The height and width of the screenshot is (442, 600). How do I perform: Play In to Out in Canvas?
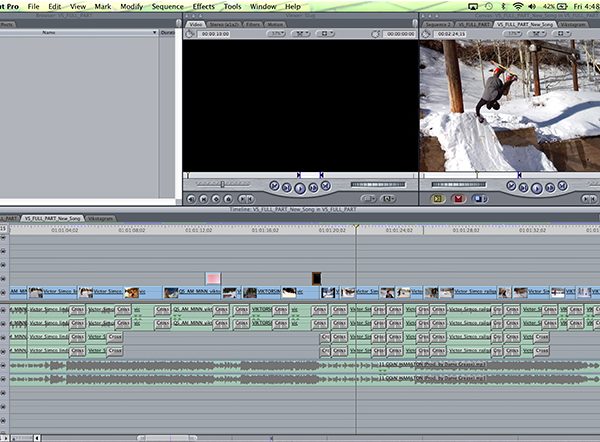pyautogui.click(x=523, y=188)
